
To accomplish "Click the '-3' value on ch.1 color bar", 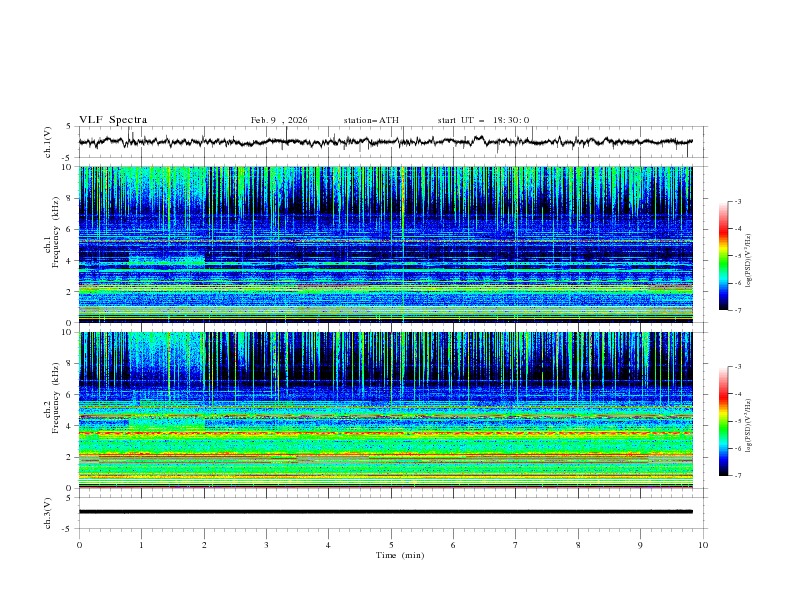I will 737,201.
